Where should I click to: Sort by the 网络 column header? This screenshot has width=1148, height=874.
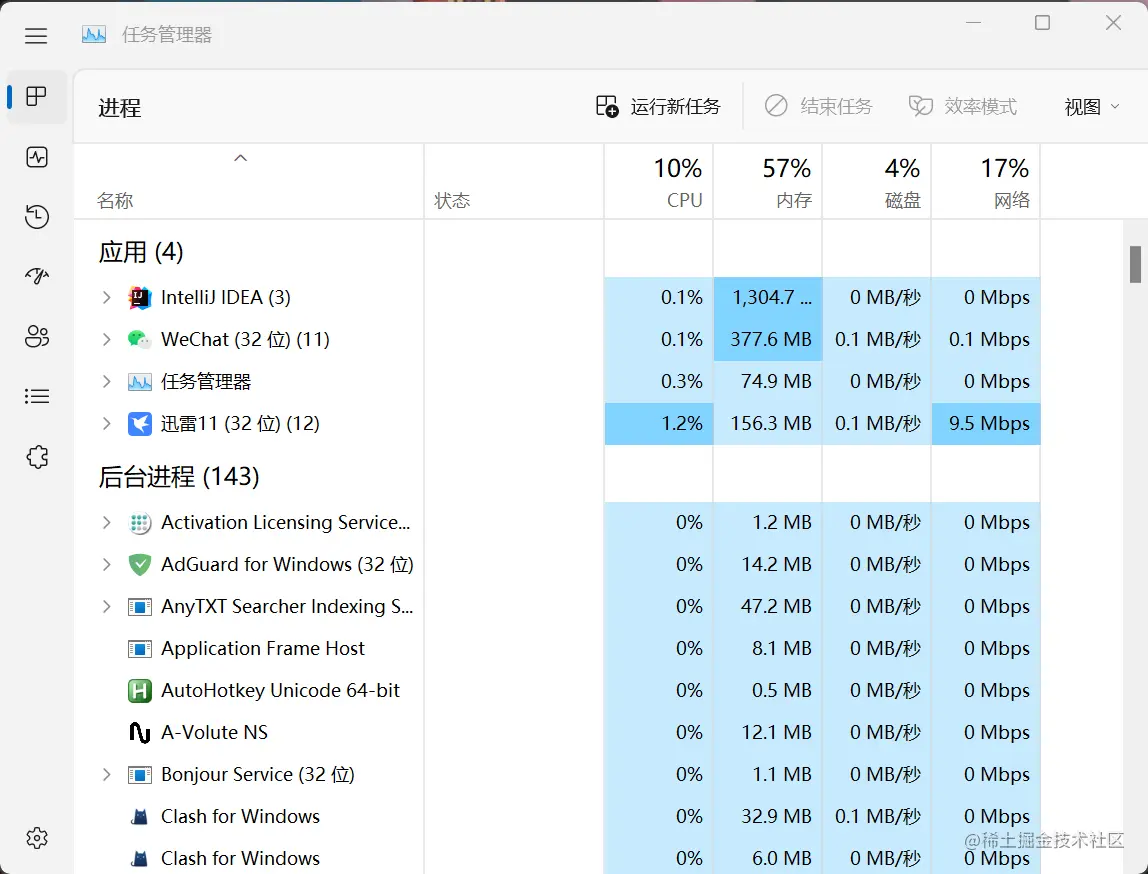coord(985,182)
